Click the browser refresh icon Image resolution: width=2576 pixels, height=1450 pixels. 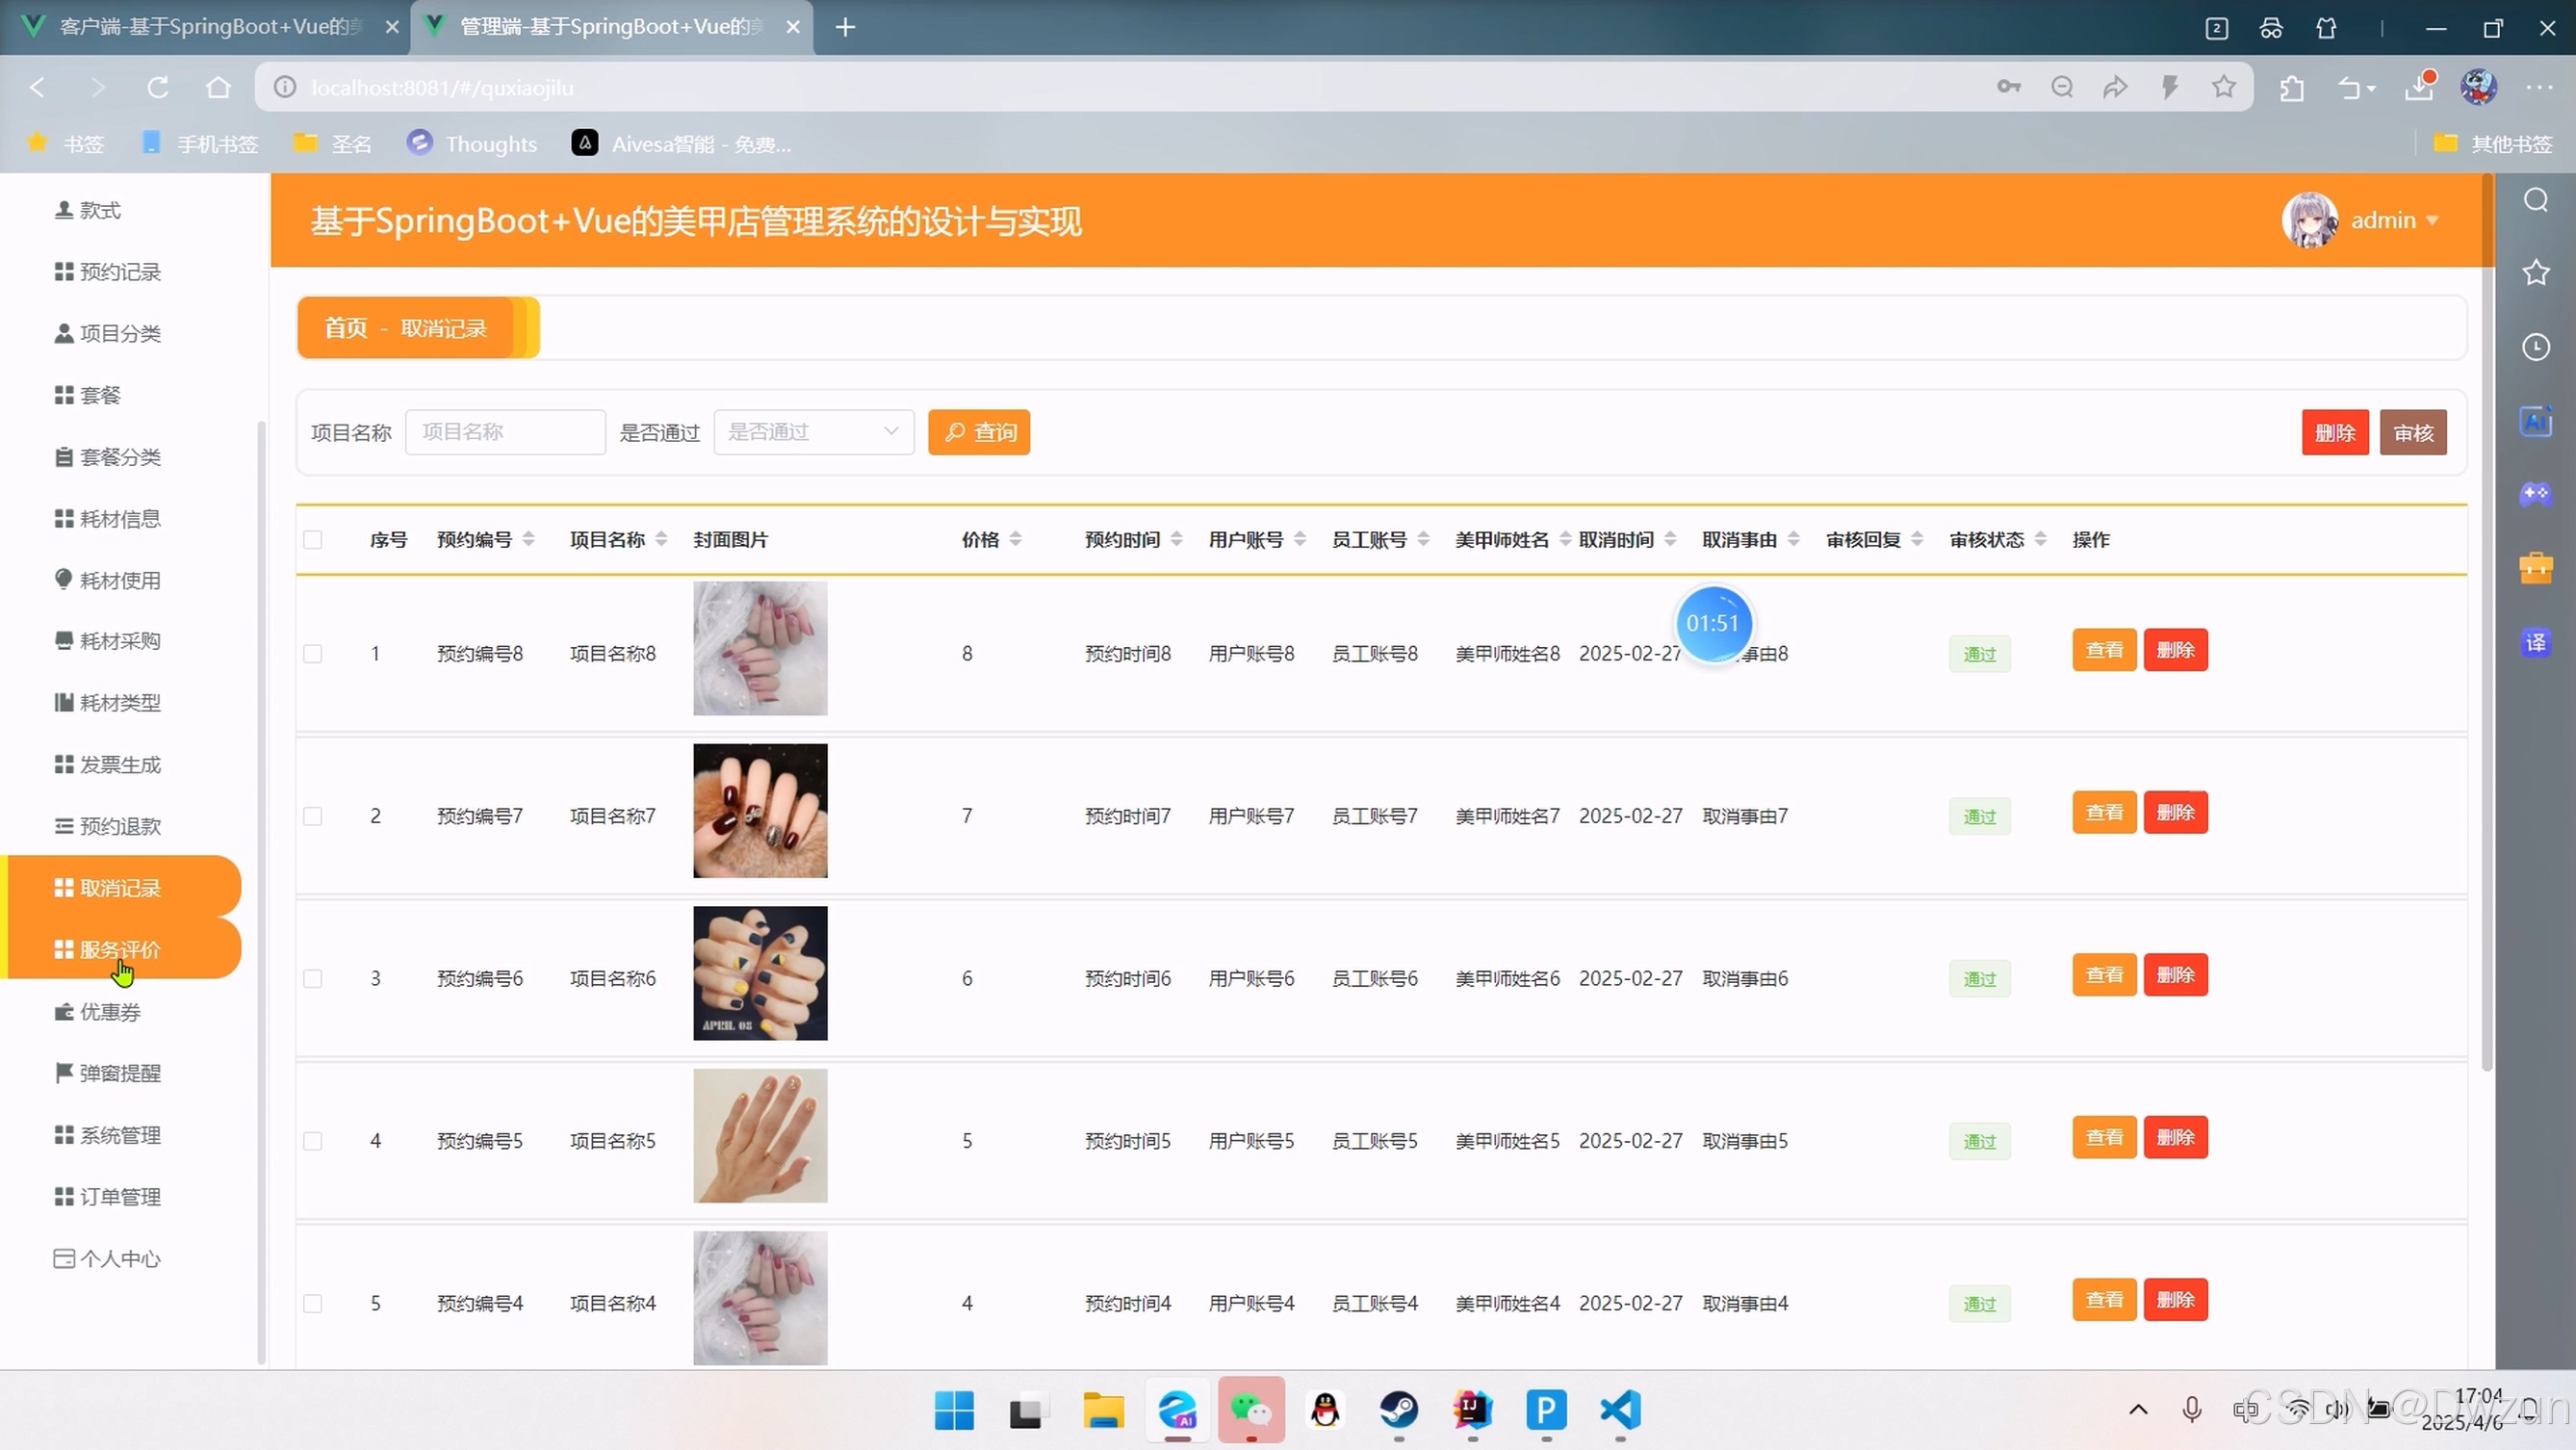(158, 88)
